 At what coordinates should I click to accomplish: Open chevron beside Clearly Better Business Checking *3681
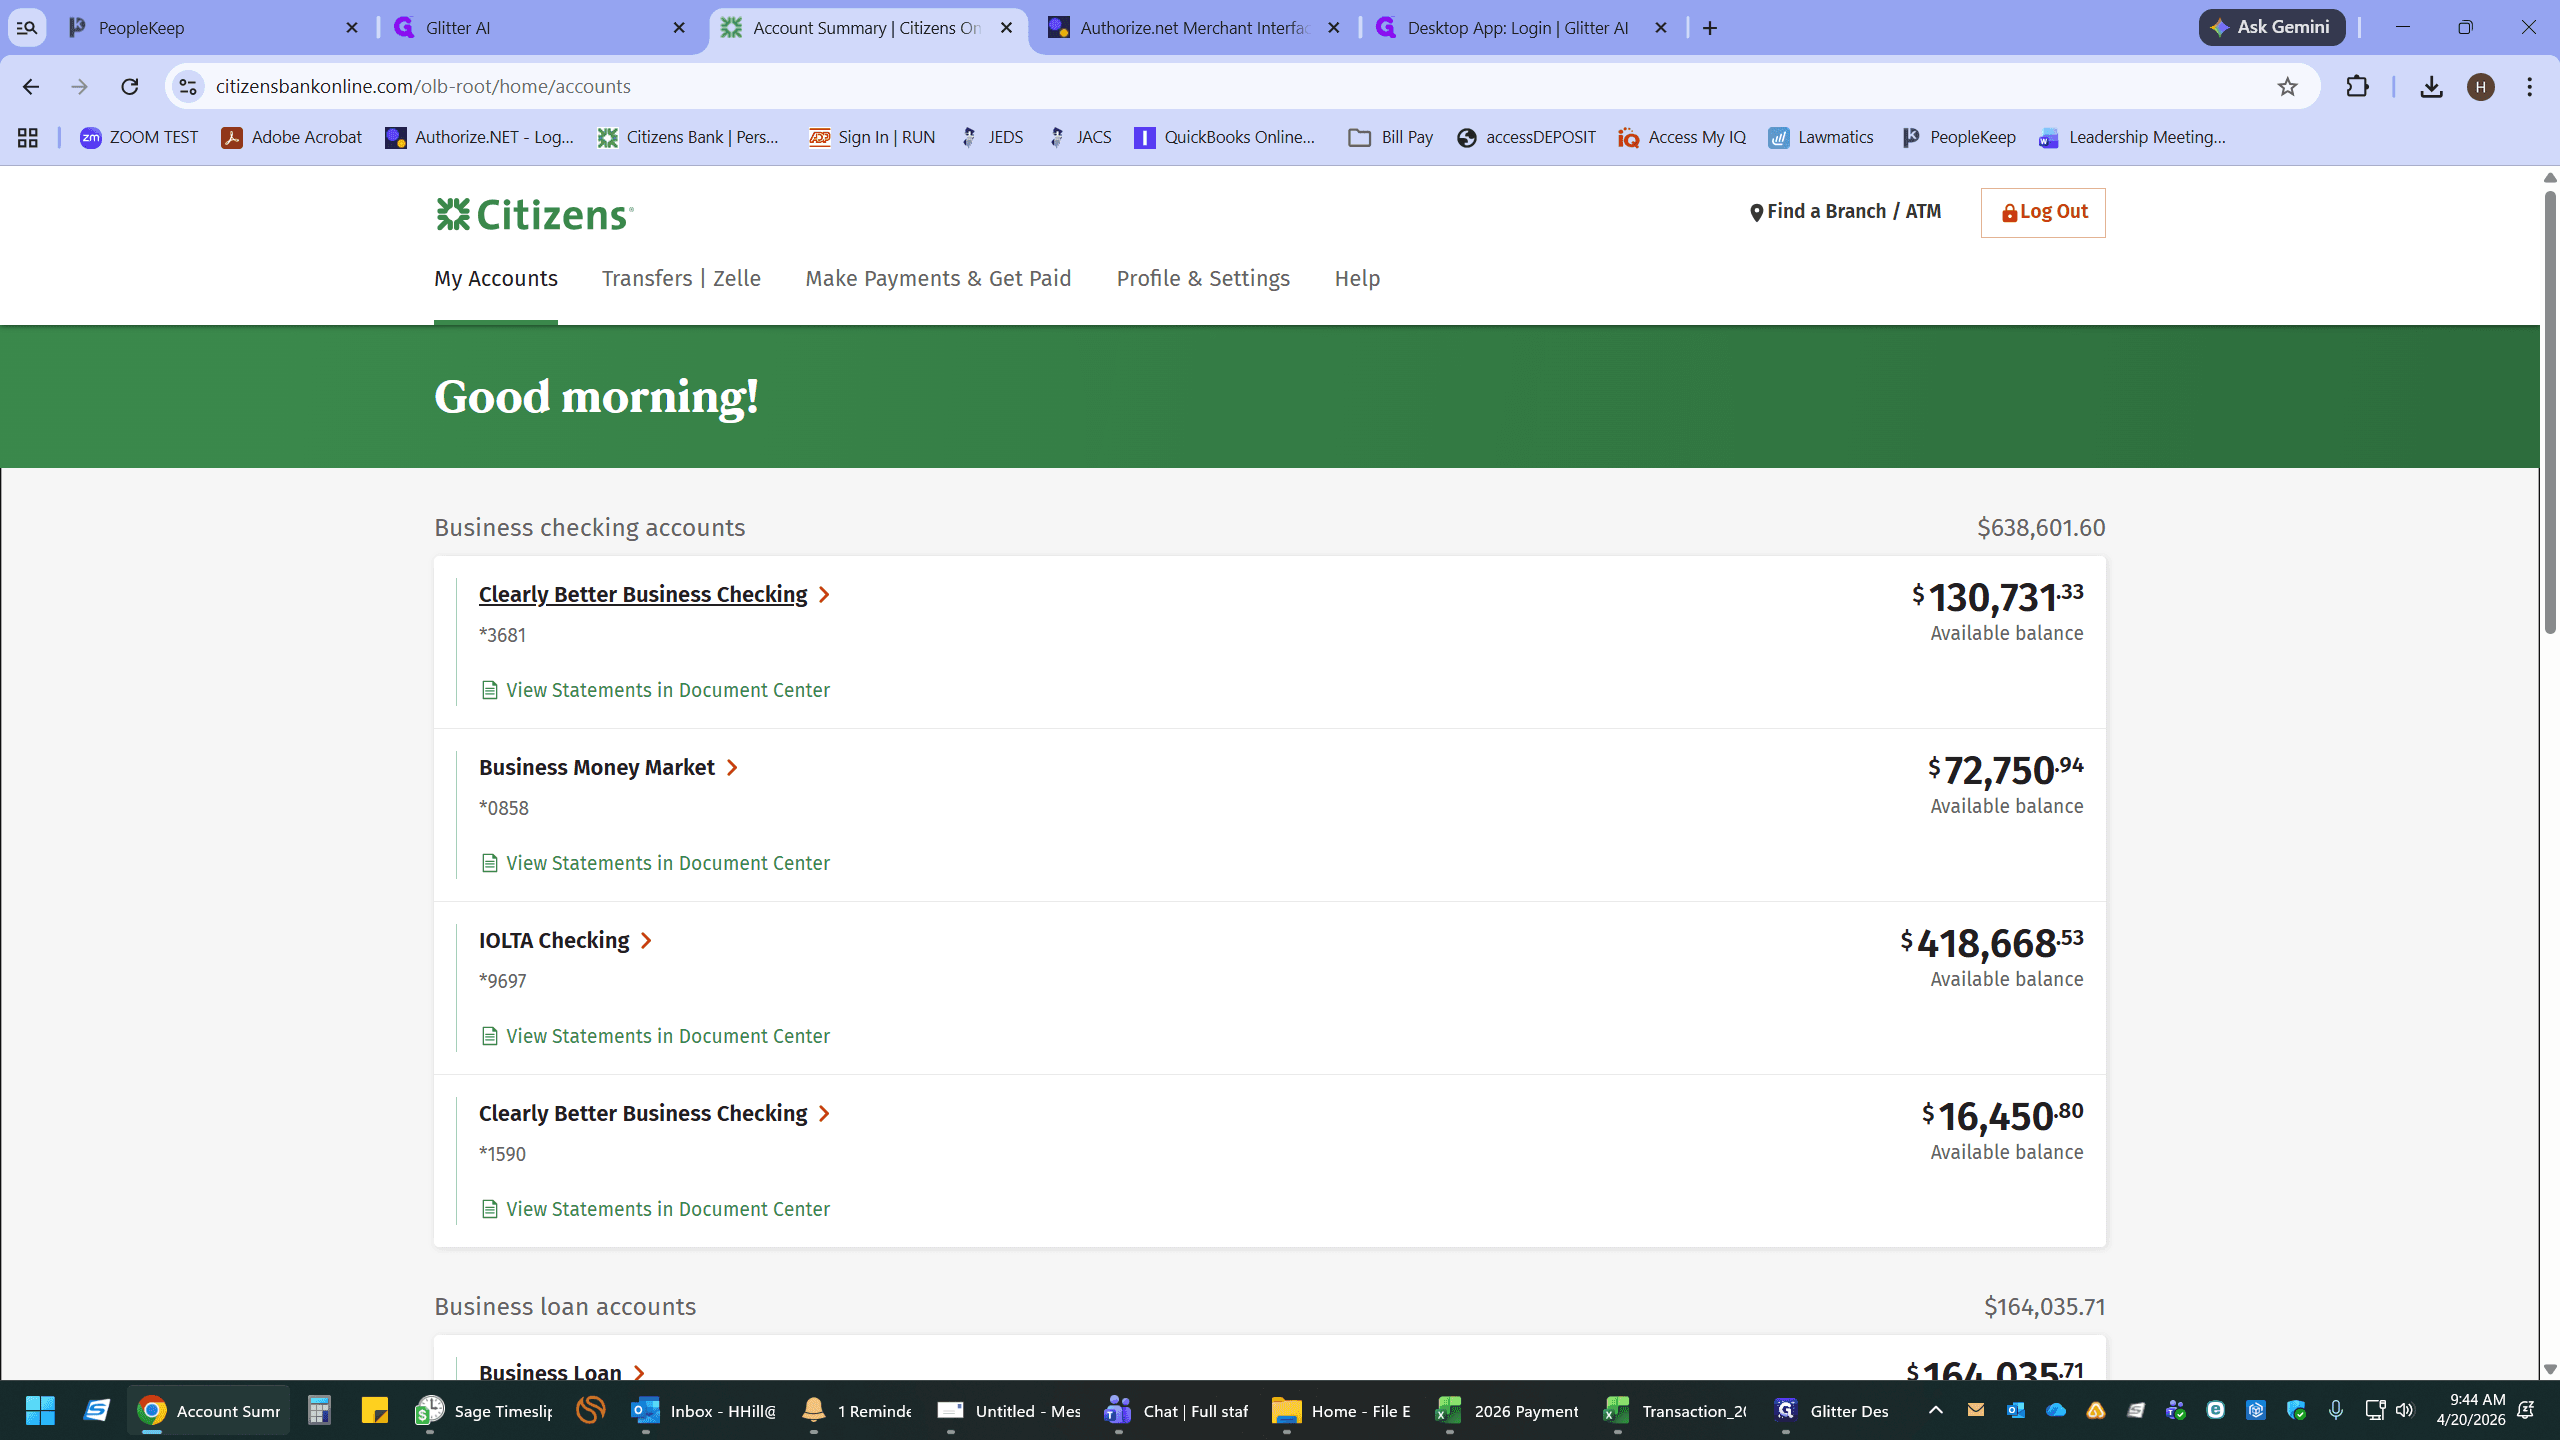pyautogui.click(x=824, y=595)
